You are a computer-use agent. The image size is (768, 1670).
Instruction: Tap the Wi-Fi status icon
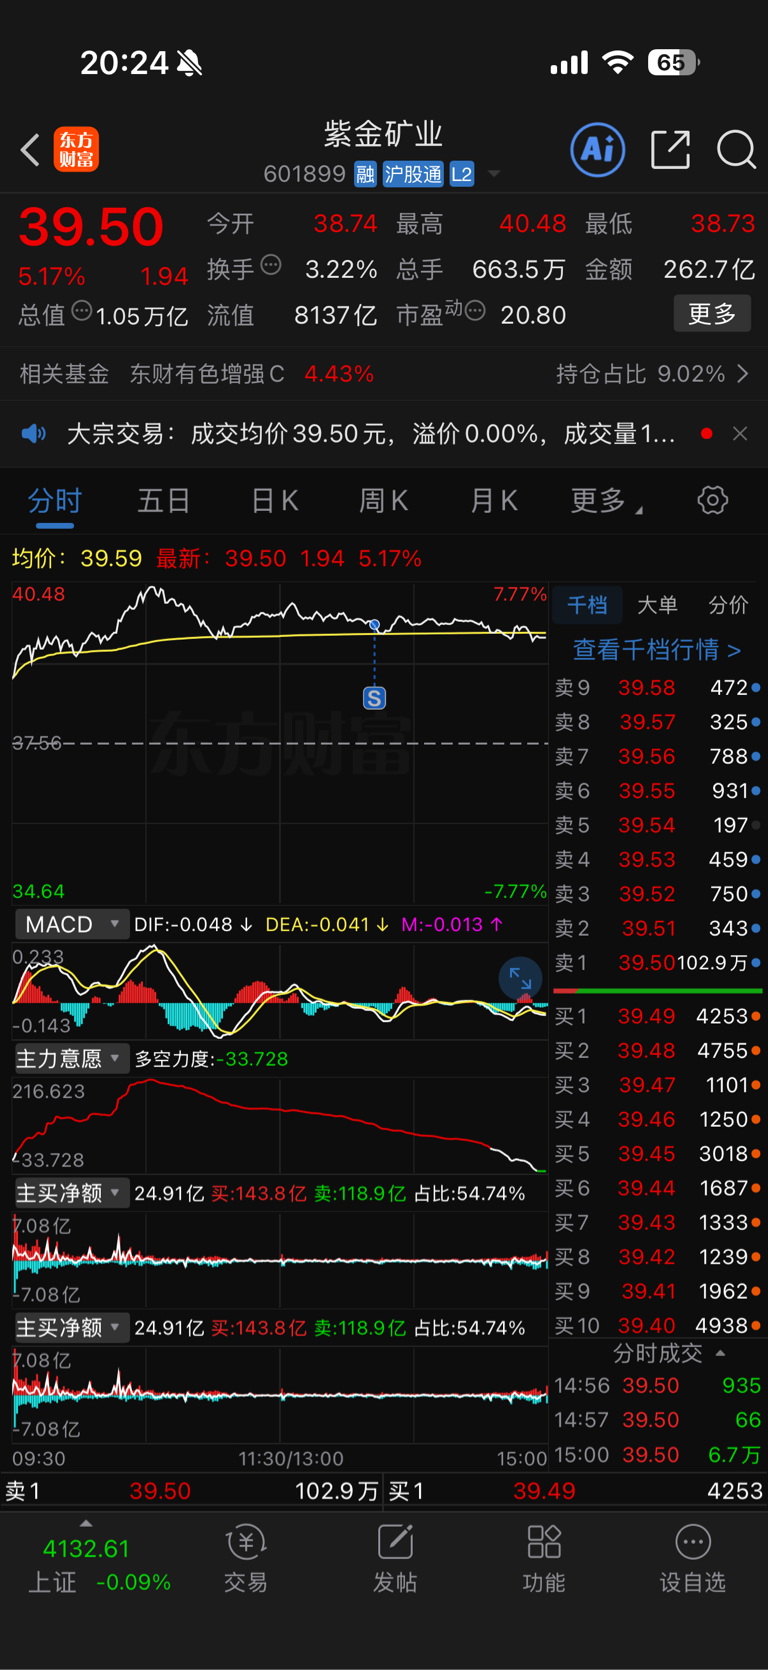[618, 63]
